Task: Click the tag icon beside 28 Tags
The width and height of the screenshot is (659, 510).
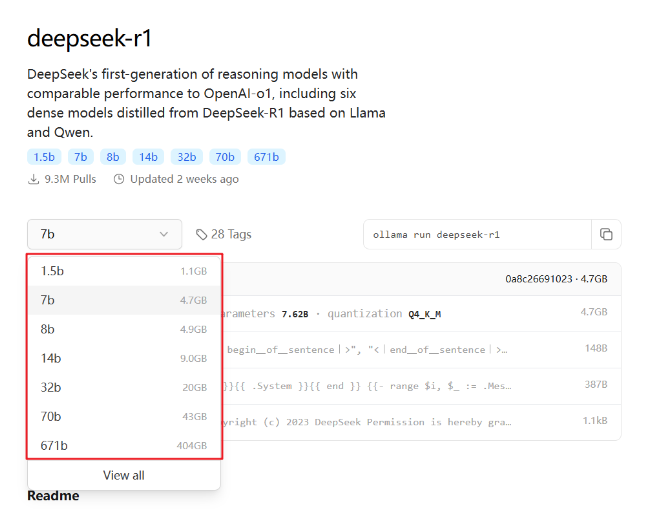Action: pos(202,234)
